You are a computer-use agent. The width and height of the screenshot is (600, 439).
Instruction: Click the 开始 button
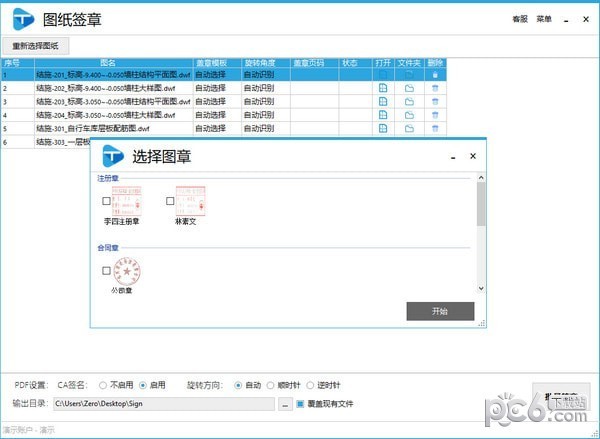[440, 311]
